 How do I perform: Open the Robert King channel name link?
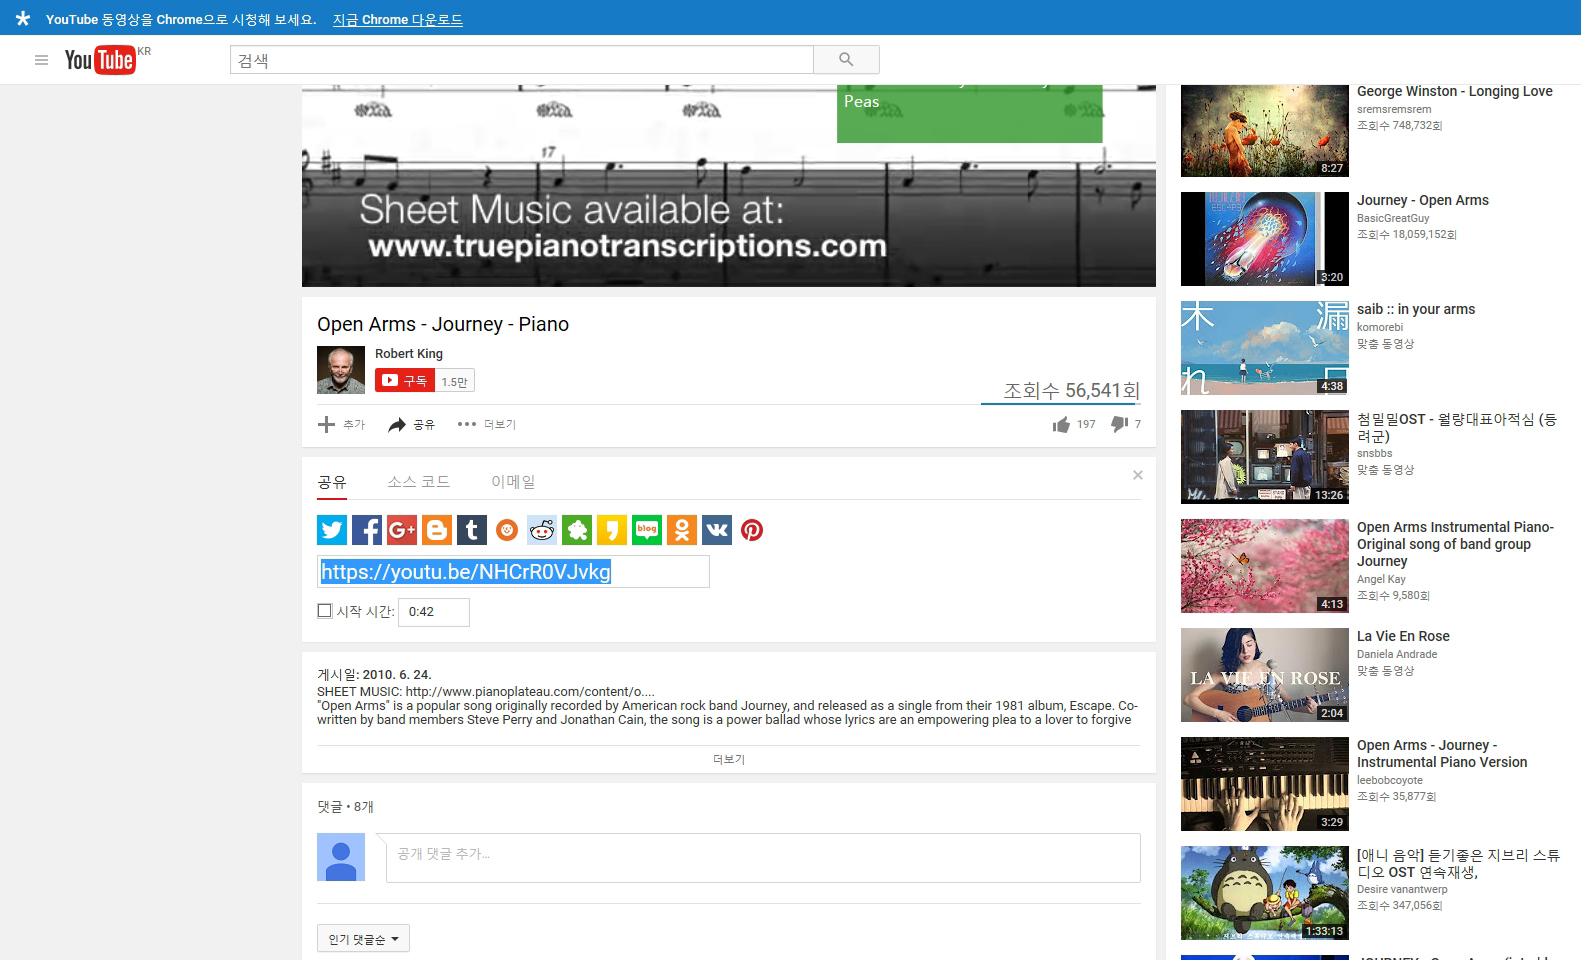click(409, 353)
